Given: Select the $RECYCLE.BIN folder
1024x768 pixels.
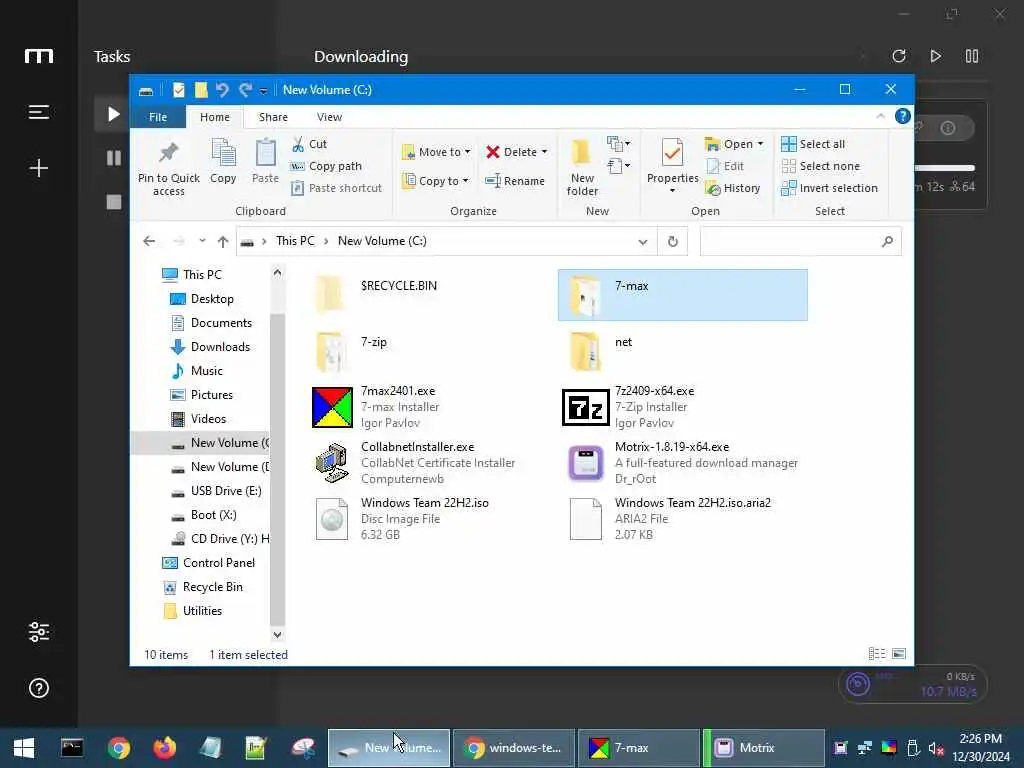Looking at the screenshot, I should click(x=431, y=295).
